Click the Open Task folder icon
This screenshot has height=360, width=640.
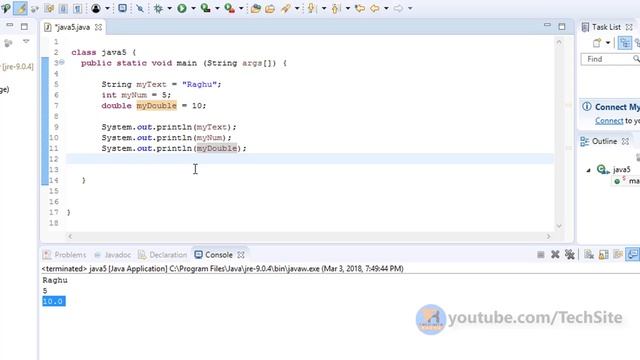[x=270, y=8]
